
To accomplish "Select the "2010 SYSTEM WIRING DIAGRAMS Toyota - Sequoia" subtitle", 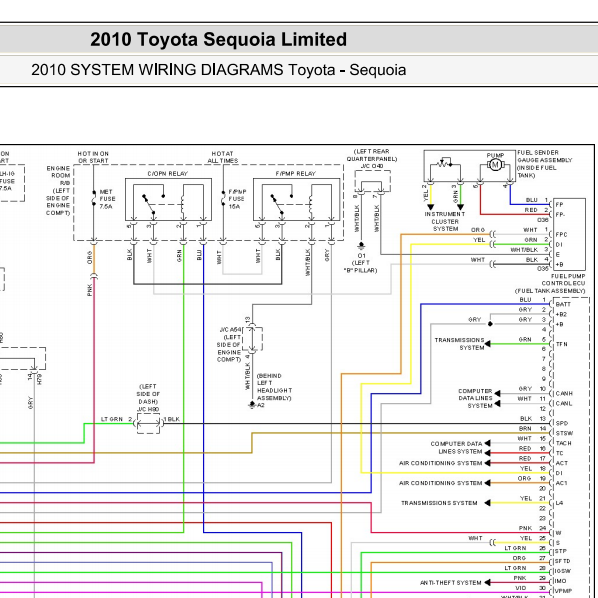I will point(219,70).
